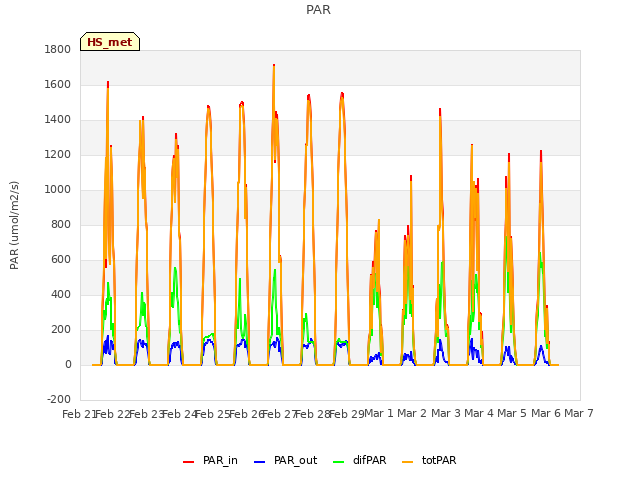Select the totPAR legend entry

tap(429, 460)
